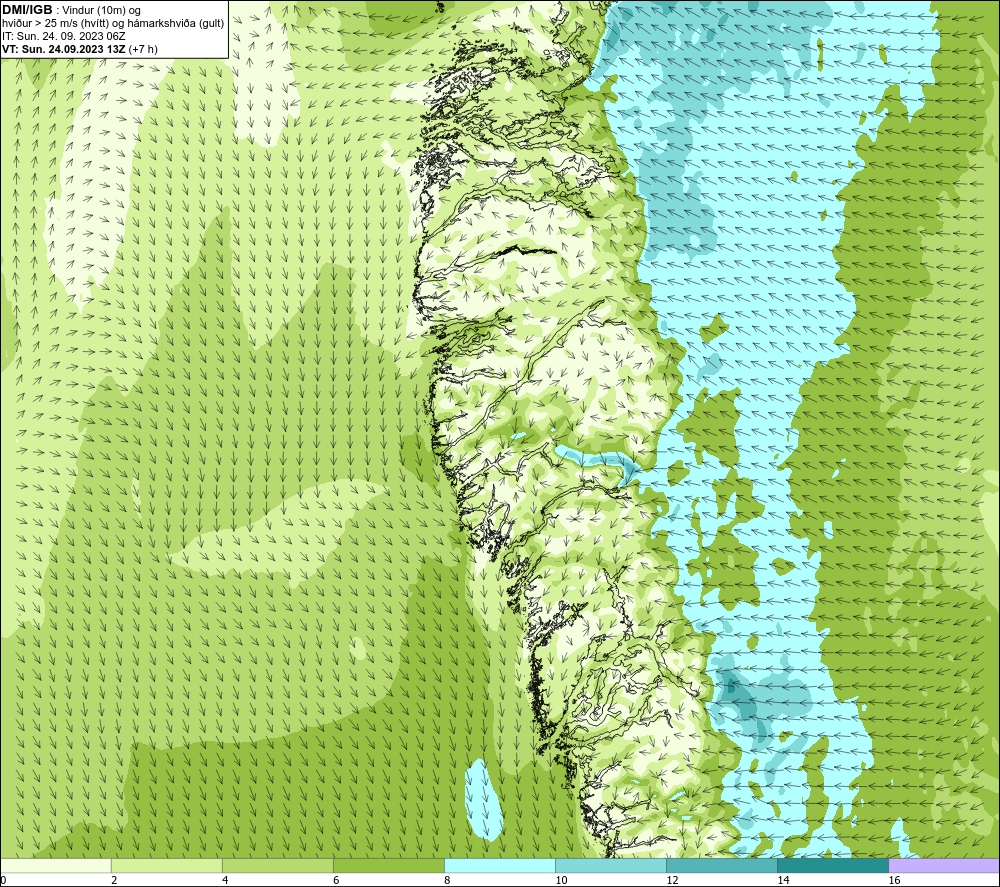
Task: Click the 10-12 m/s legend swatch
Action: (610, 865)
